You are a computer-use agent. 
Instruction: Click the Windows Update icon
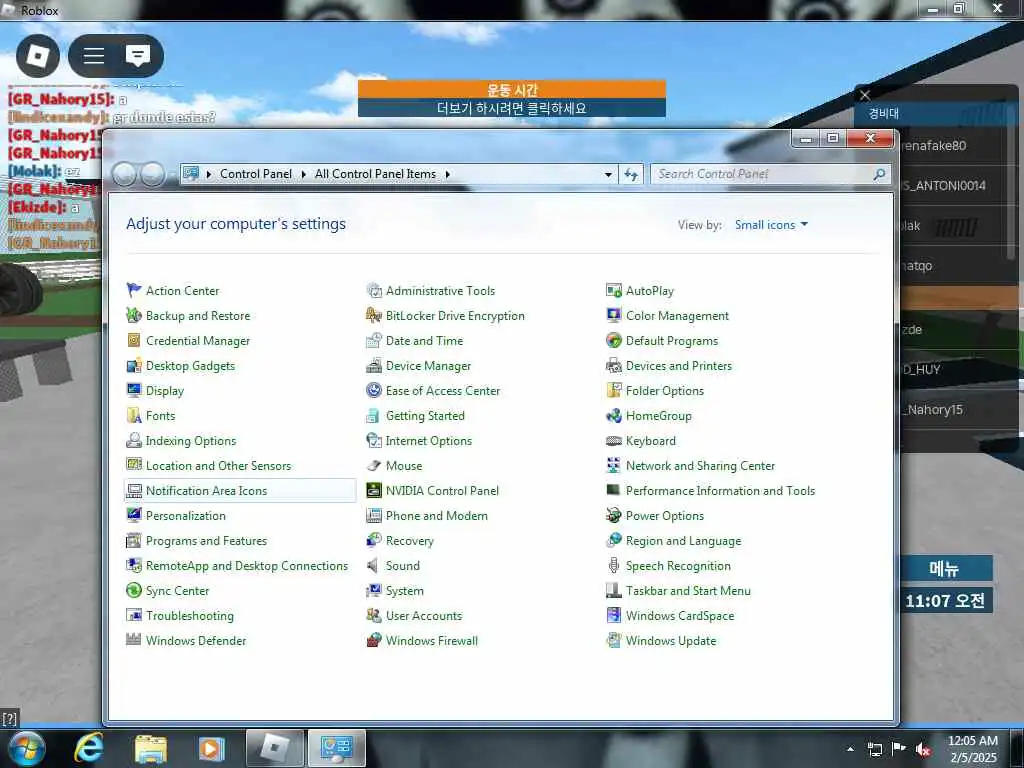pos(614,641)
